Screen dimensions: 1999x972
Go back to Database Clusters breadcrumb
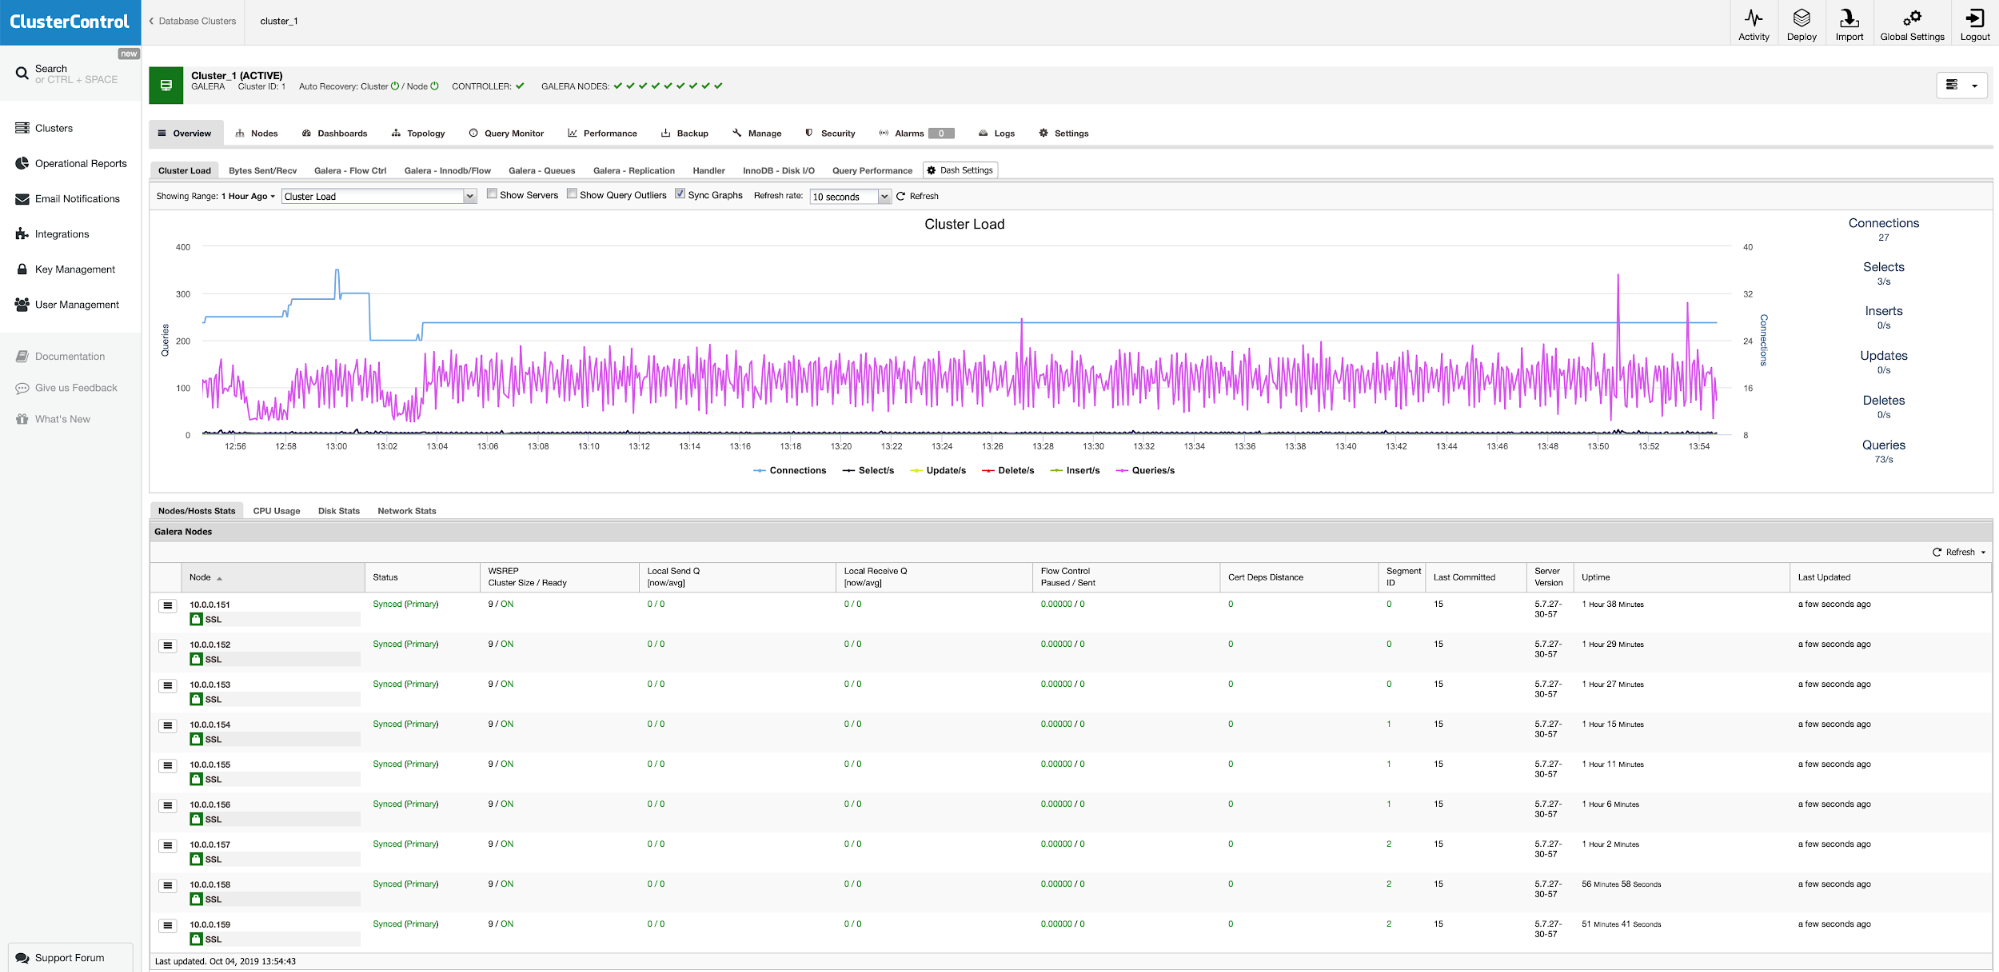tap(193, 21)
